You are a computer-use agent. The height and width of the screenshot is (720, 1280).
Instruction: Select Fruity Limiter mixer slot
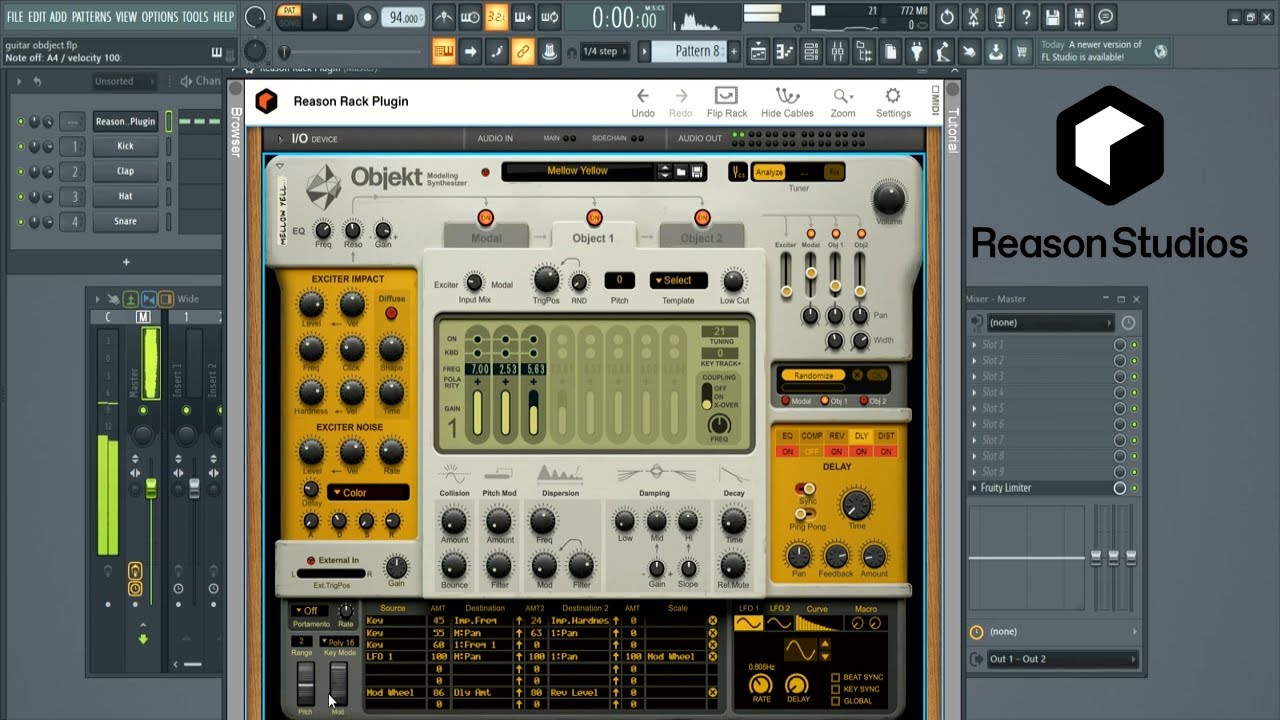pyautogui.click(x=1040, y=488)
